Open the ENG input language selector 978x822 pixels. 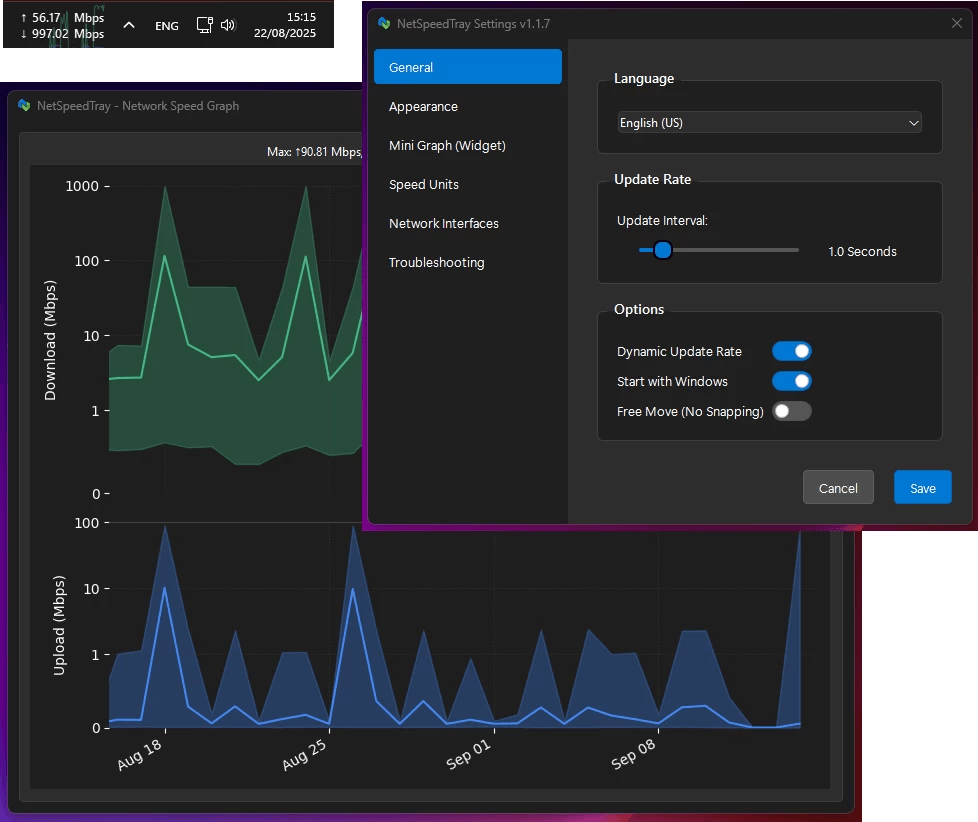166,25
